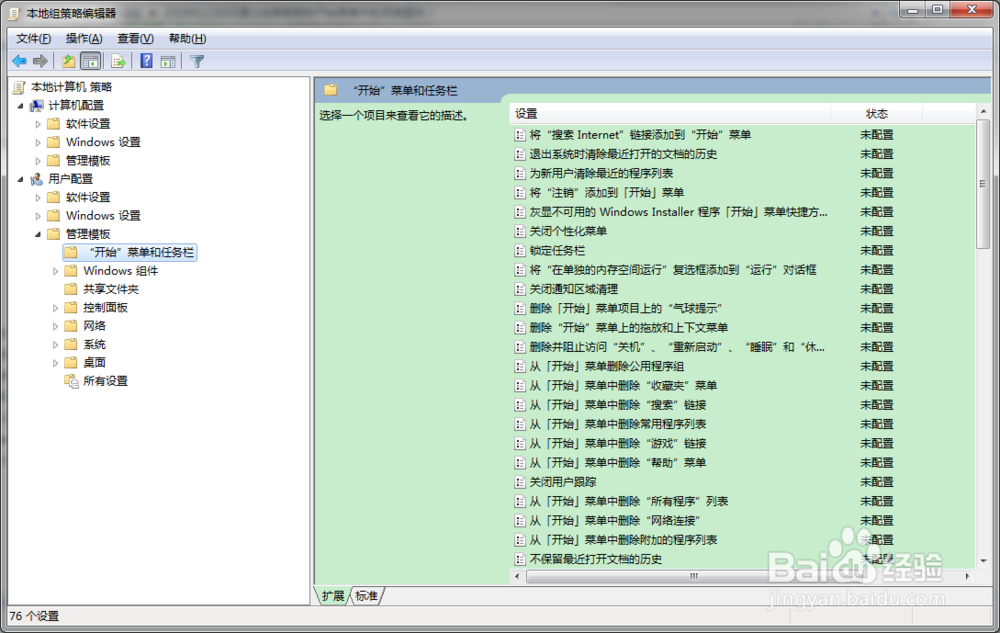Click 未配置 status of 锁定任务栏 row
1000x633 pixels.
[877, 251]
